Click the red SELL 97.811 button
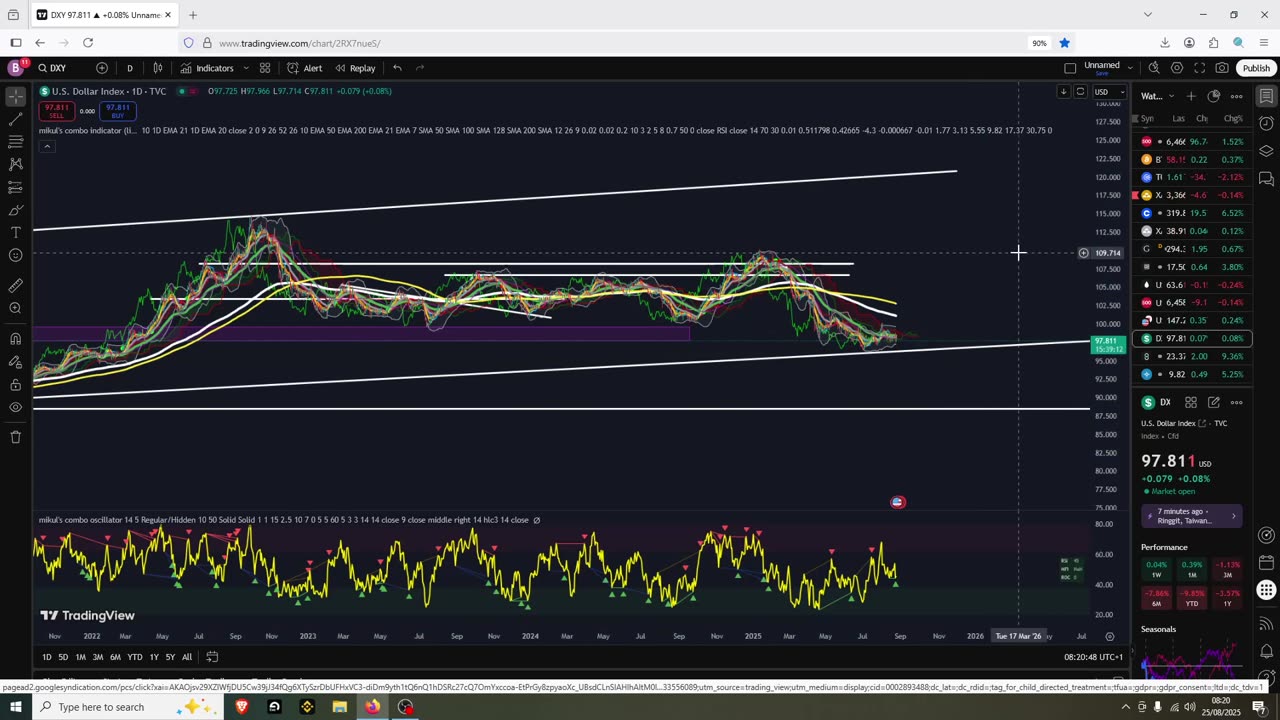 pos(56,110)
